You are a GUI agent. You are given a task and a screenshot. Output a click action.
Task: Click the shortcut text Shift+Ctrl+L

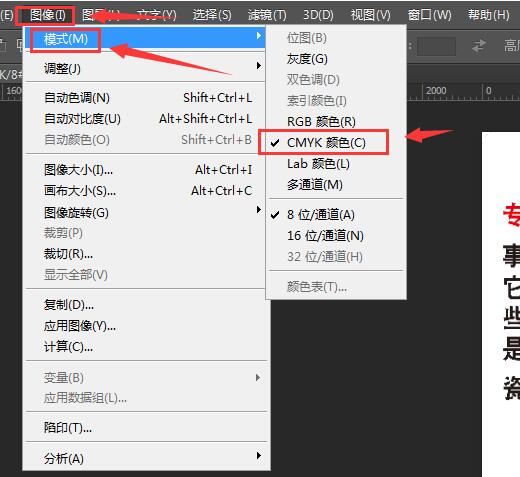pos(218,98)
